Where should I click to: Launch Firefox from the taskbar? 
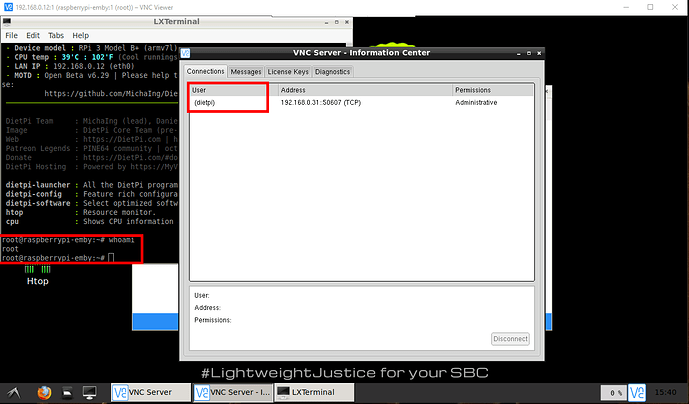(44, 392)
